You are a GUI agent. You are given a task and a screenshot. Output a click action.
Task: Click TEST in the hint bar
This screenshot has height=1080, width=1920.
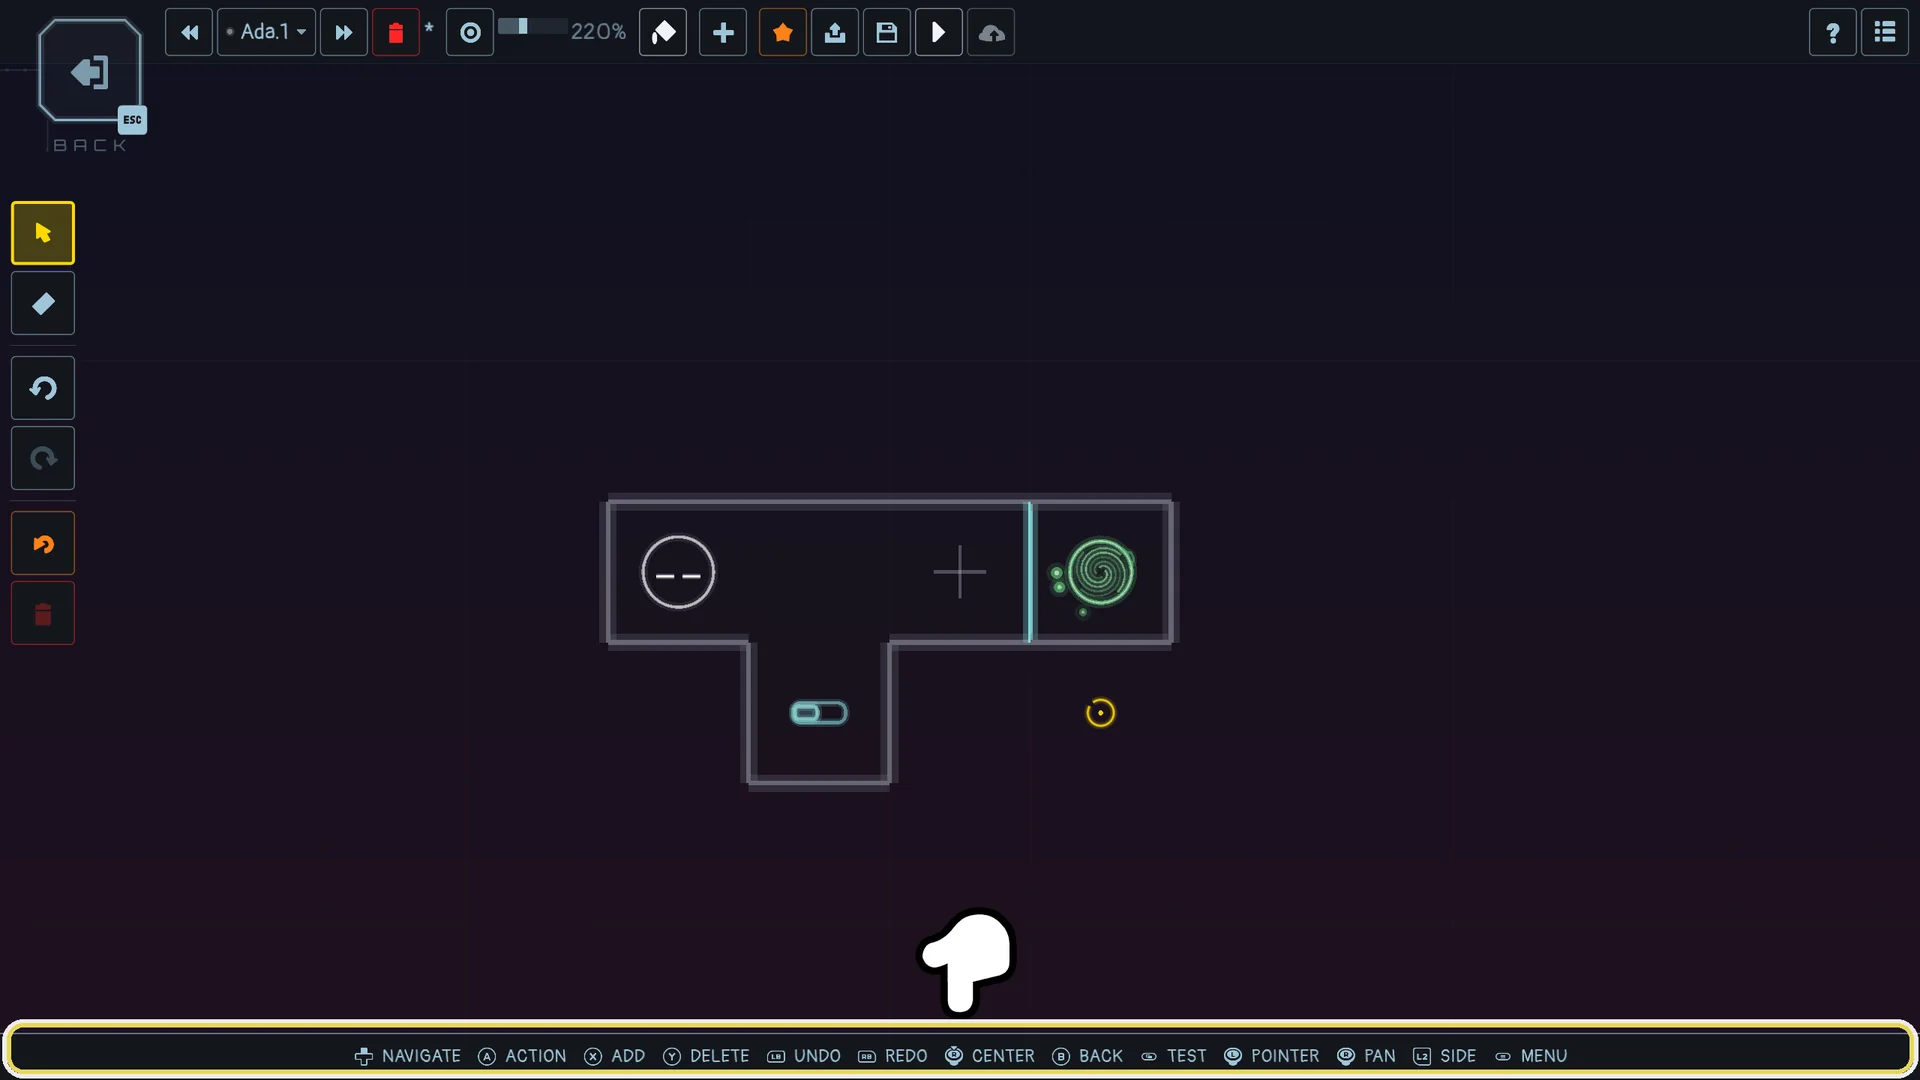tap(1174, 1056)
